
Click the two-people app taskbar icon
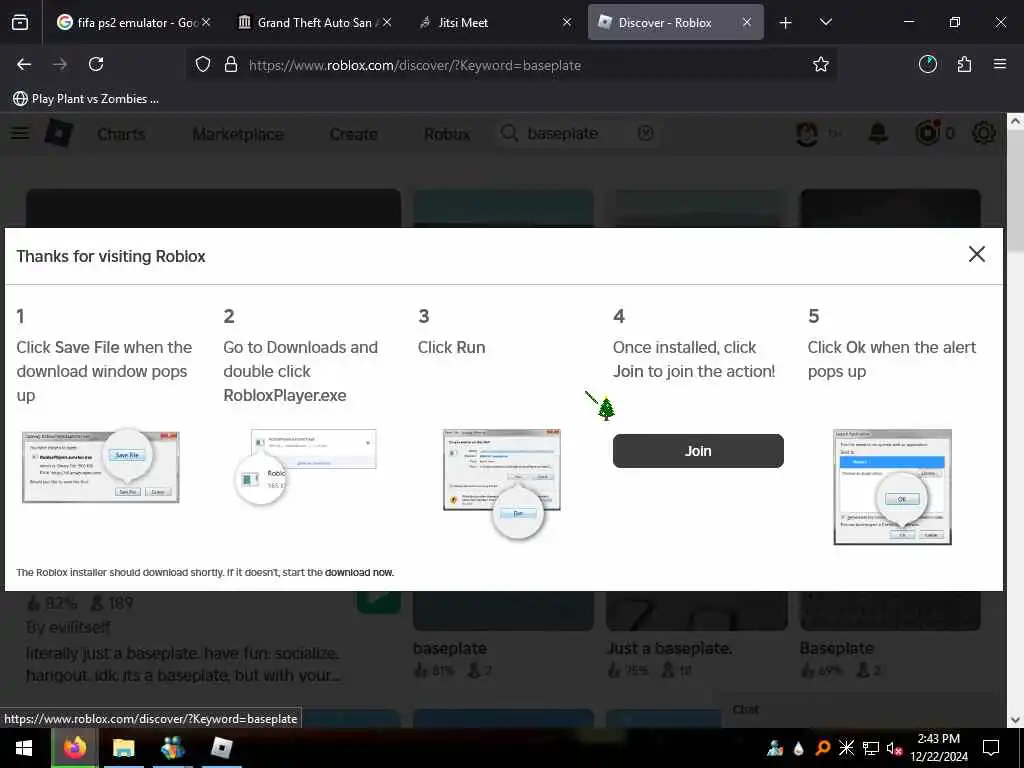172,748
